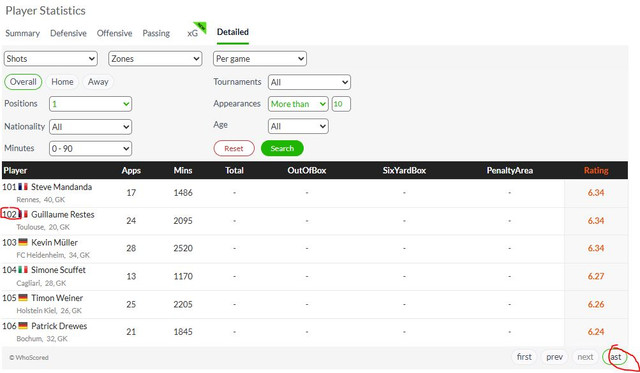
Task: Open the Age dropdown
Action: click(298, 126)
